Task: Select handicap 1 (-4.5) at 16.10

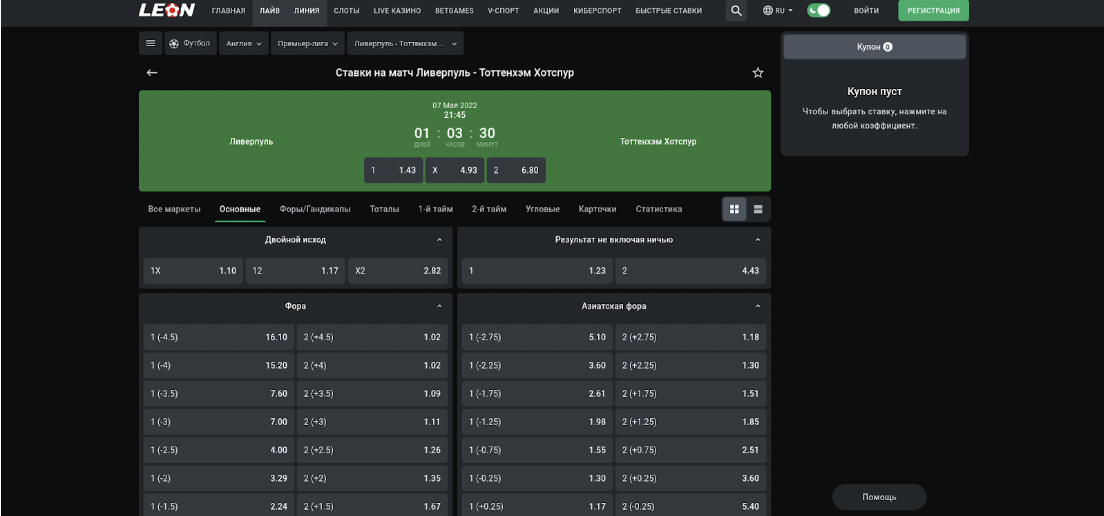Action: 218,337
